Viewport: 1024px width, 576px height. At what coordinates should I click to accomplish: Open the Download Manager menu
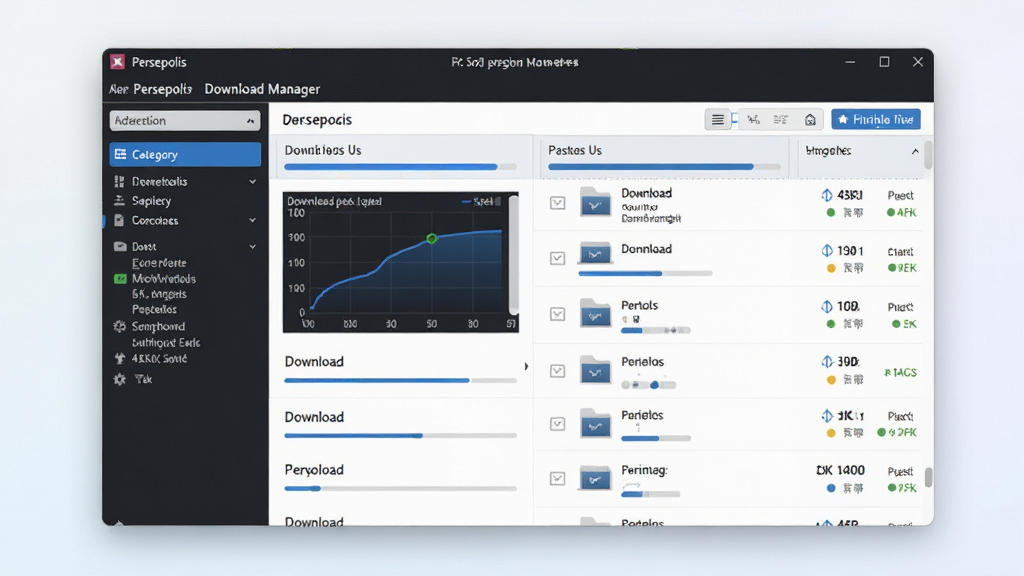(x=262, y=89)
